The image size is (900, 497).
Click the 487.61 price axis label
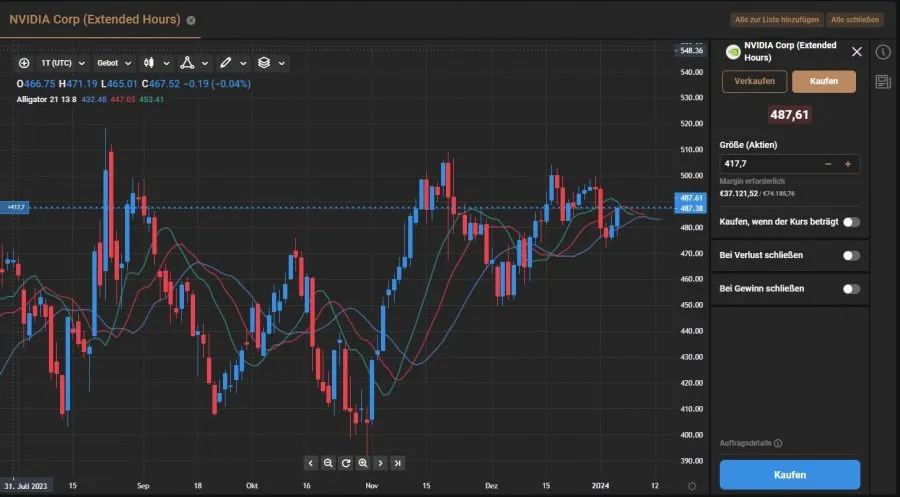click(690, 197)
